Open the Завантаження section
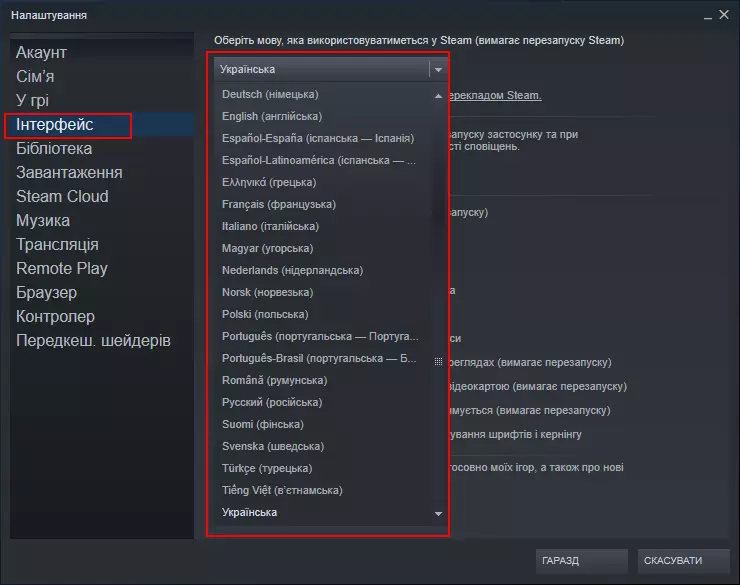740x585 pixels. 69,173
